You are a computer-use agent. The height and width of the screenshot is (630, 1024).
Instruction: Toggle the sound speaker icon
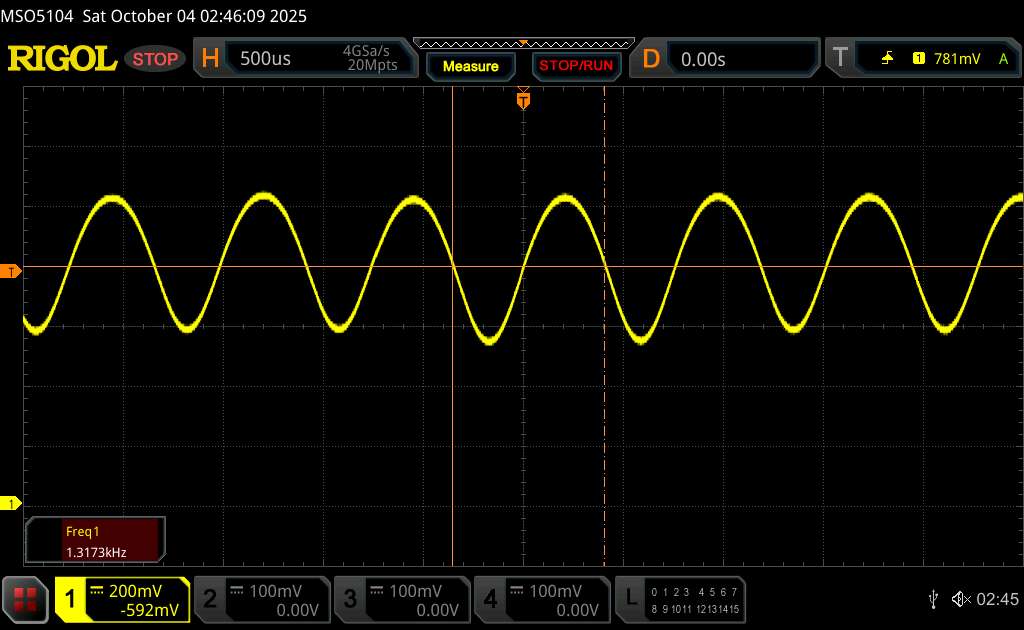pyautogui.click(x=960, y=599)
